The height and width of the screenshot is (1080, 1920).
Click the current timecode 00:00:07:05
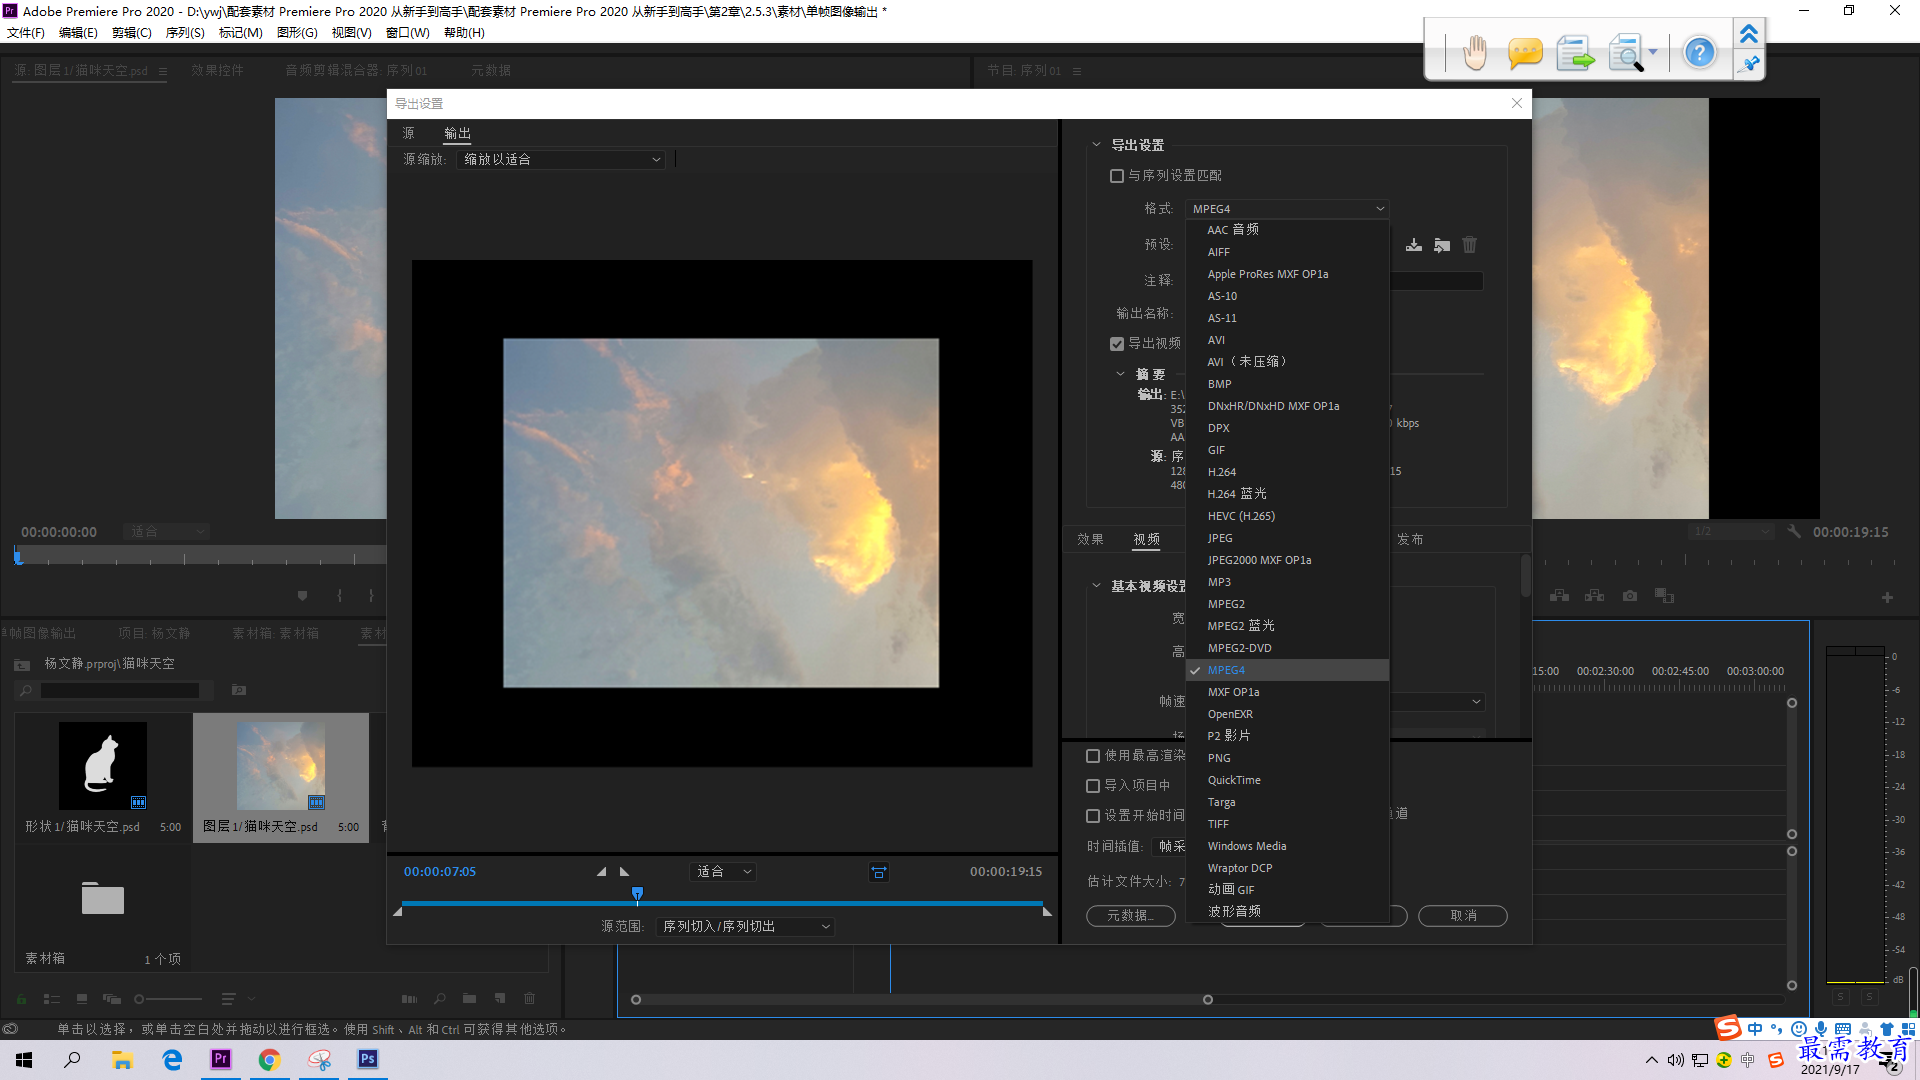pos(440,872)
